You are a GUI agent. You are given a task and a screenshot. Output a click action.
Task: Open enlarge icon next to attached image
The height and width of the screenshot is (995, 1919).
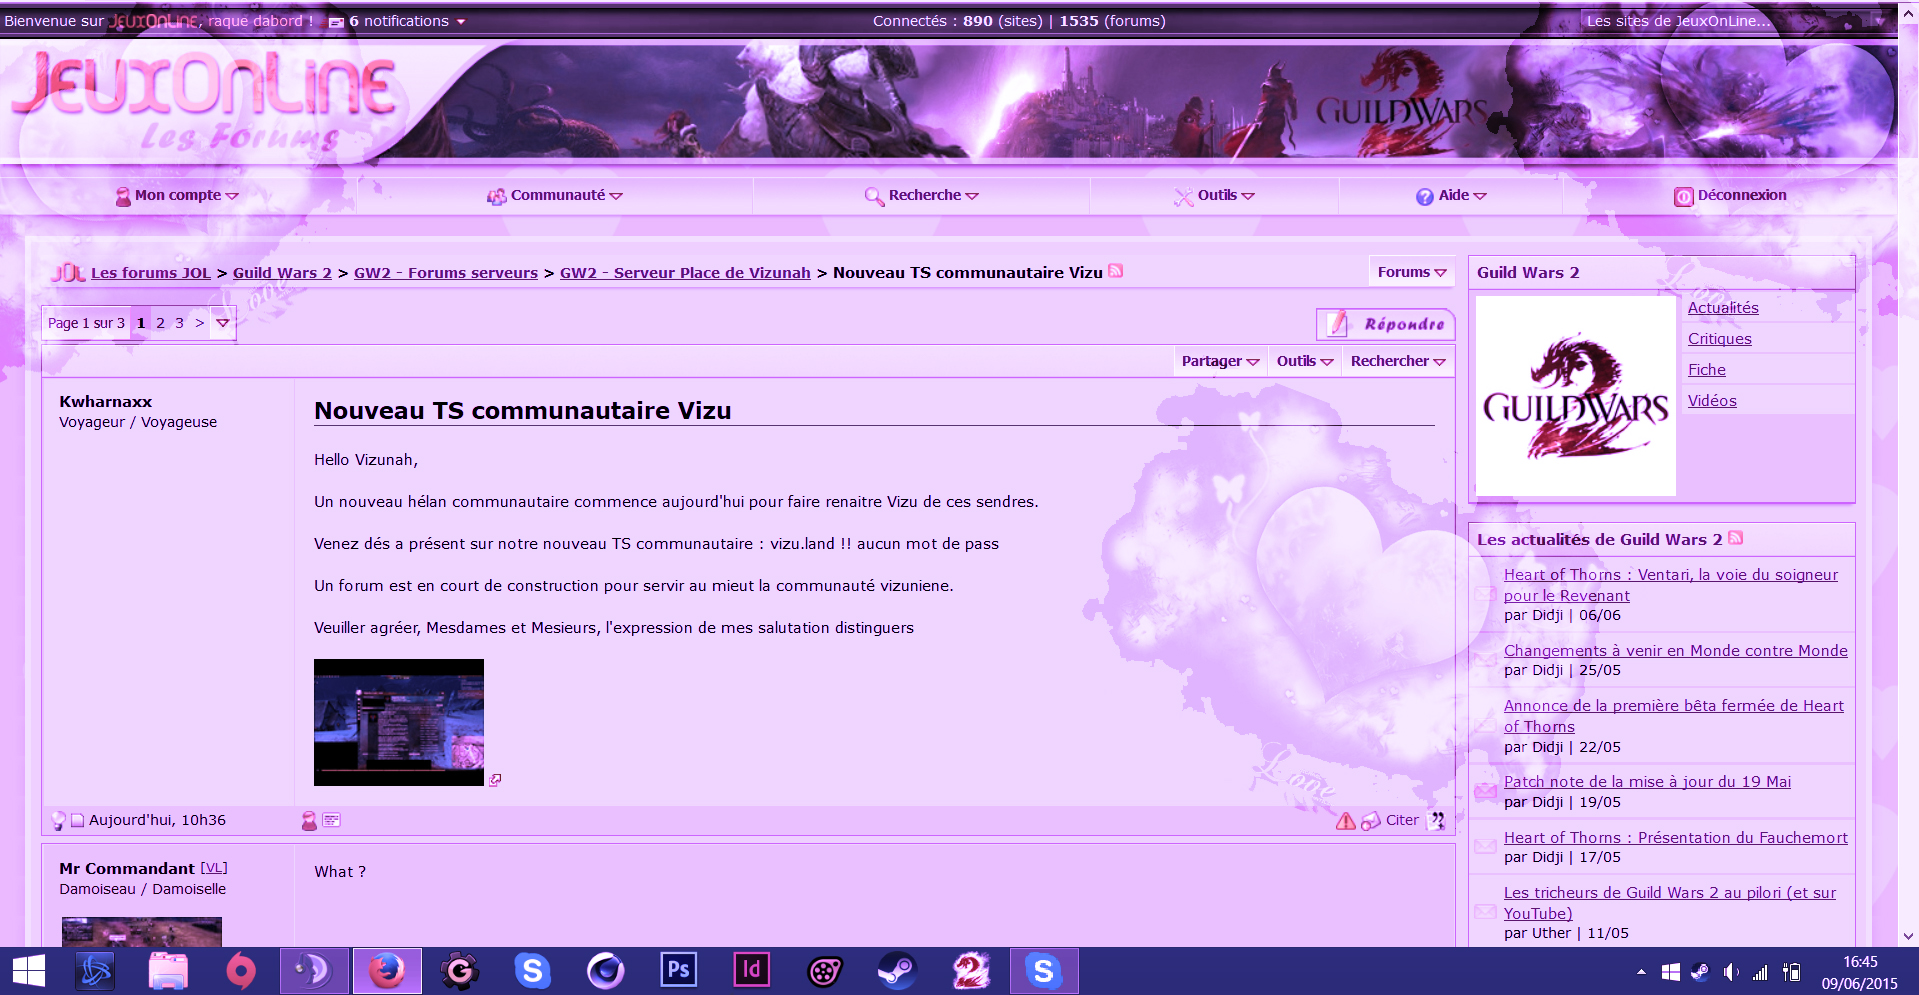[x=495, y=780]
